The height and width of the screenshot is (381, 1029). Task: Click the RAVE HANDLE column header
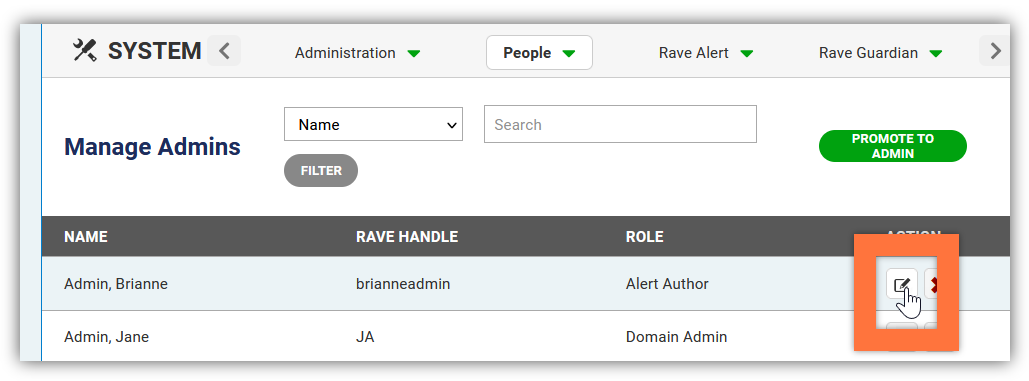[x=407, y=237]
